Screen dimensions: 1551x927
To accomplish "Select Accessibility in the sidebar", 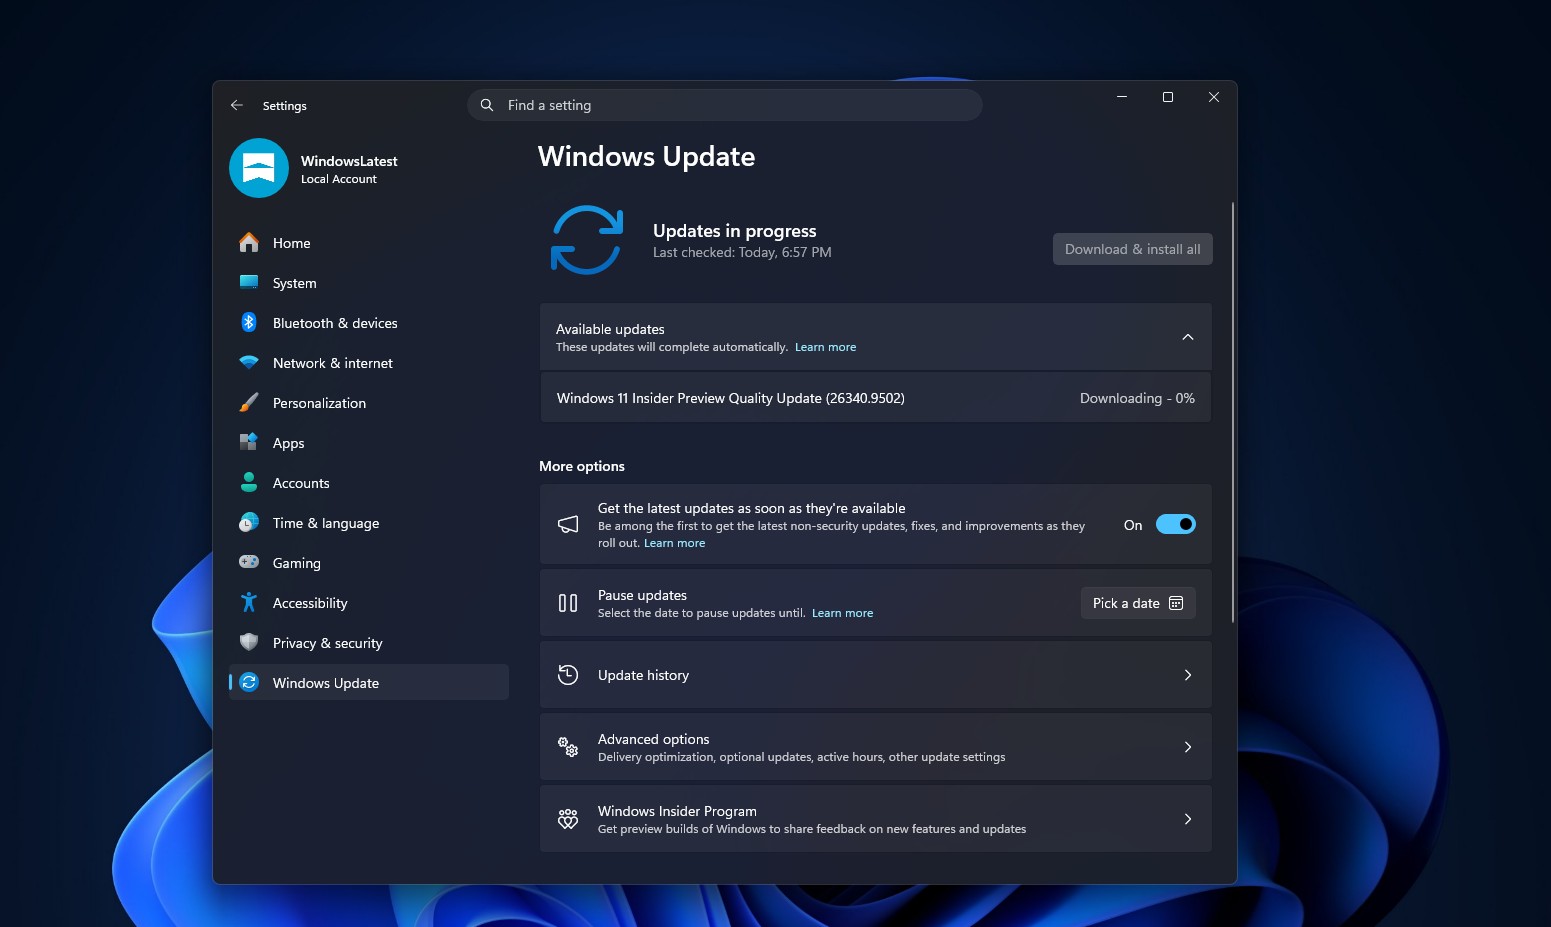I will point(369,603).
